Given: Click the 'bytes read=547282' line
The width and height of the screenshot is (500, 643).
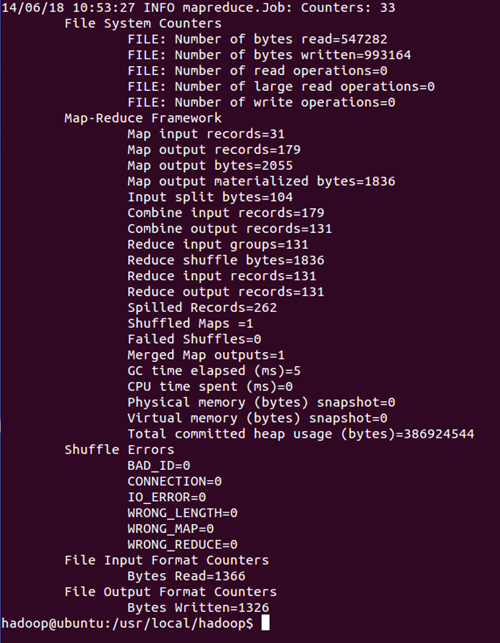Looking at the screenshot, I should click(x=257, y=39).
